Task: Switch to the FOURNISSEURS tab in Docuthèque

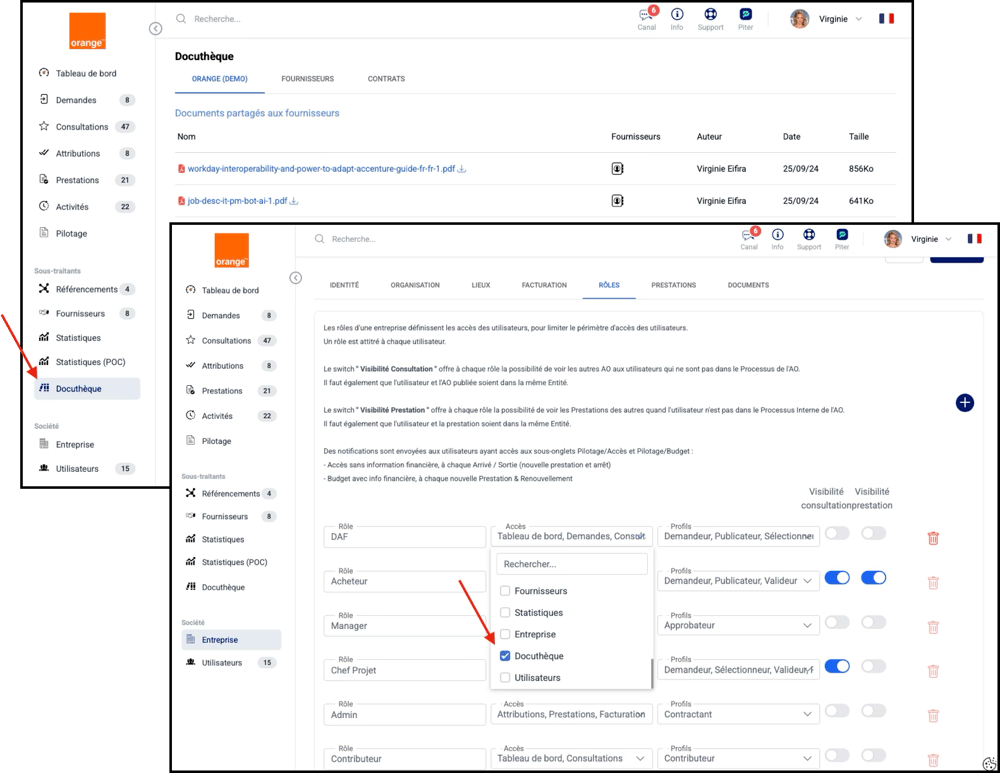Action: (x=307, y=79)
